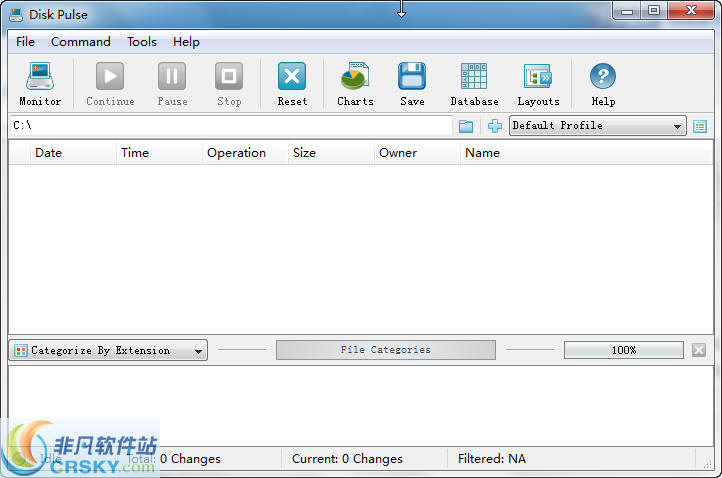Click the C:\ directory path field

[x=231, y=126]
